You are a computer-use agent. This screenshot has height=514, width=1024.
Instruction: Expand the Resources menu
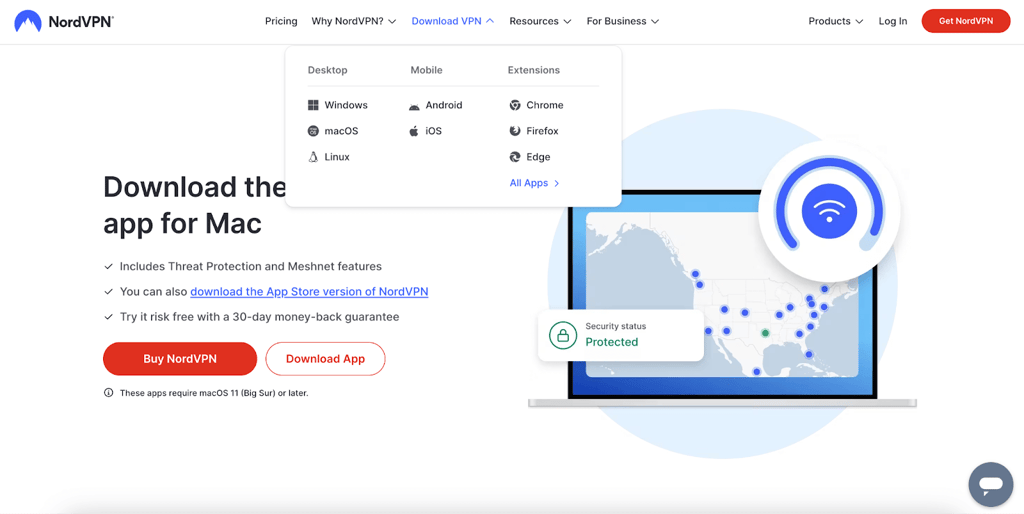point(540,22)
